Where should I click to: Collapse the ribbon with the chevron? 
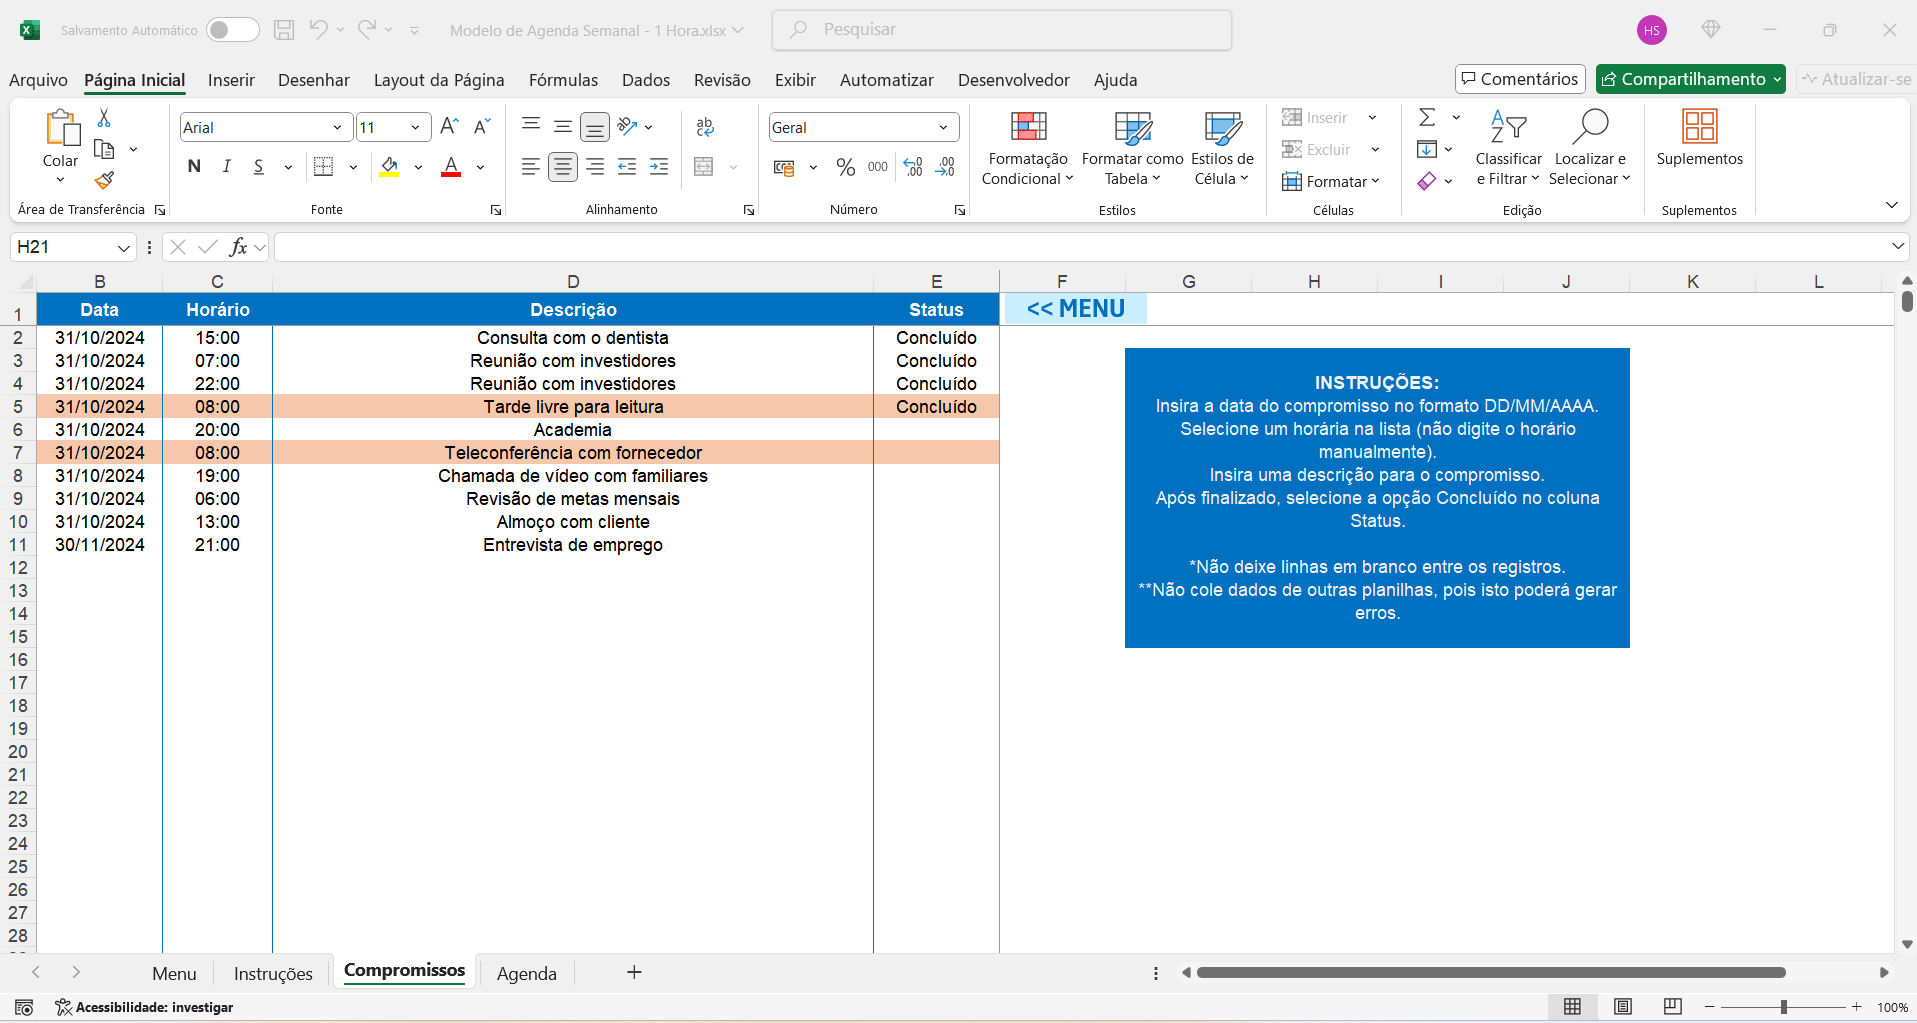pyautogui.click(x=1891, y=205)
